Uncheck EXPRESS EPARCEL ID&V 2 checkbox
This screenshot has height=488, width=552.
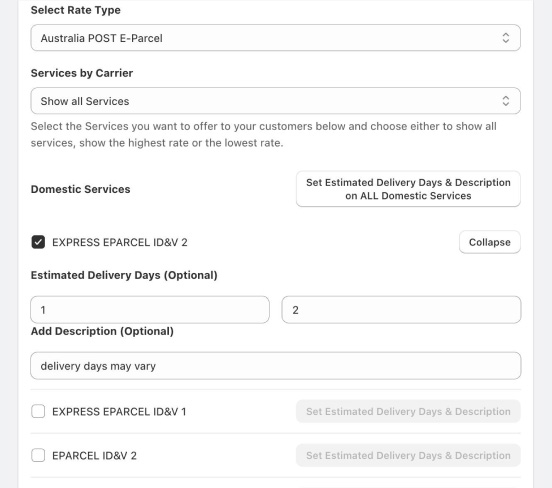coord(38,242)
